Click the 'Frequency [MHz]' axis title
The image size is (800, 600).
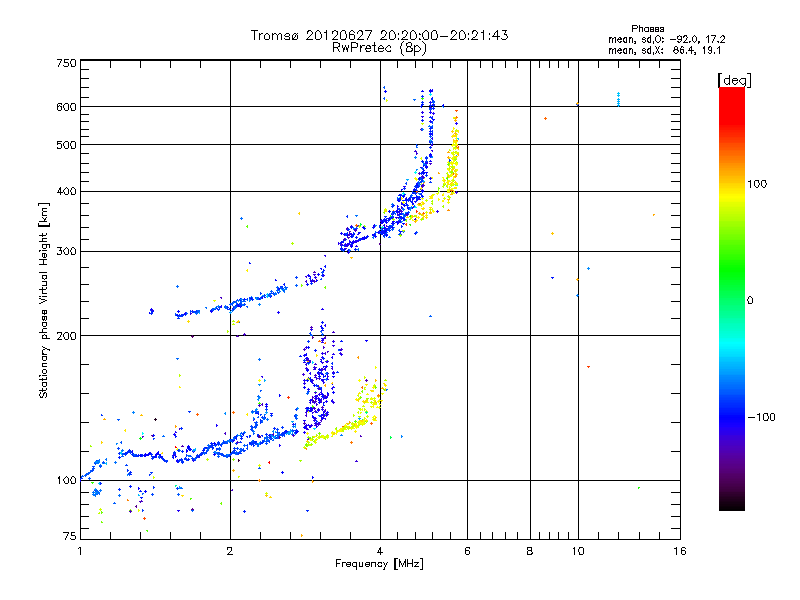coord(379,564)
